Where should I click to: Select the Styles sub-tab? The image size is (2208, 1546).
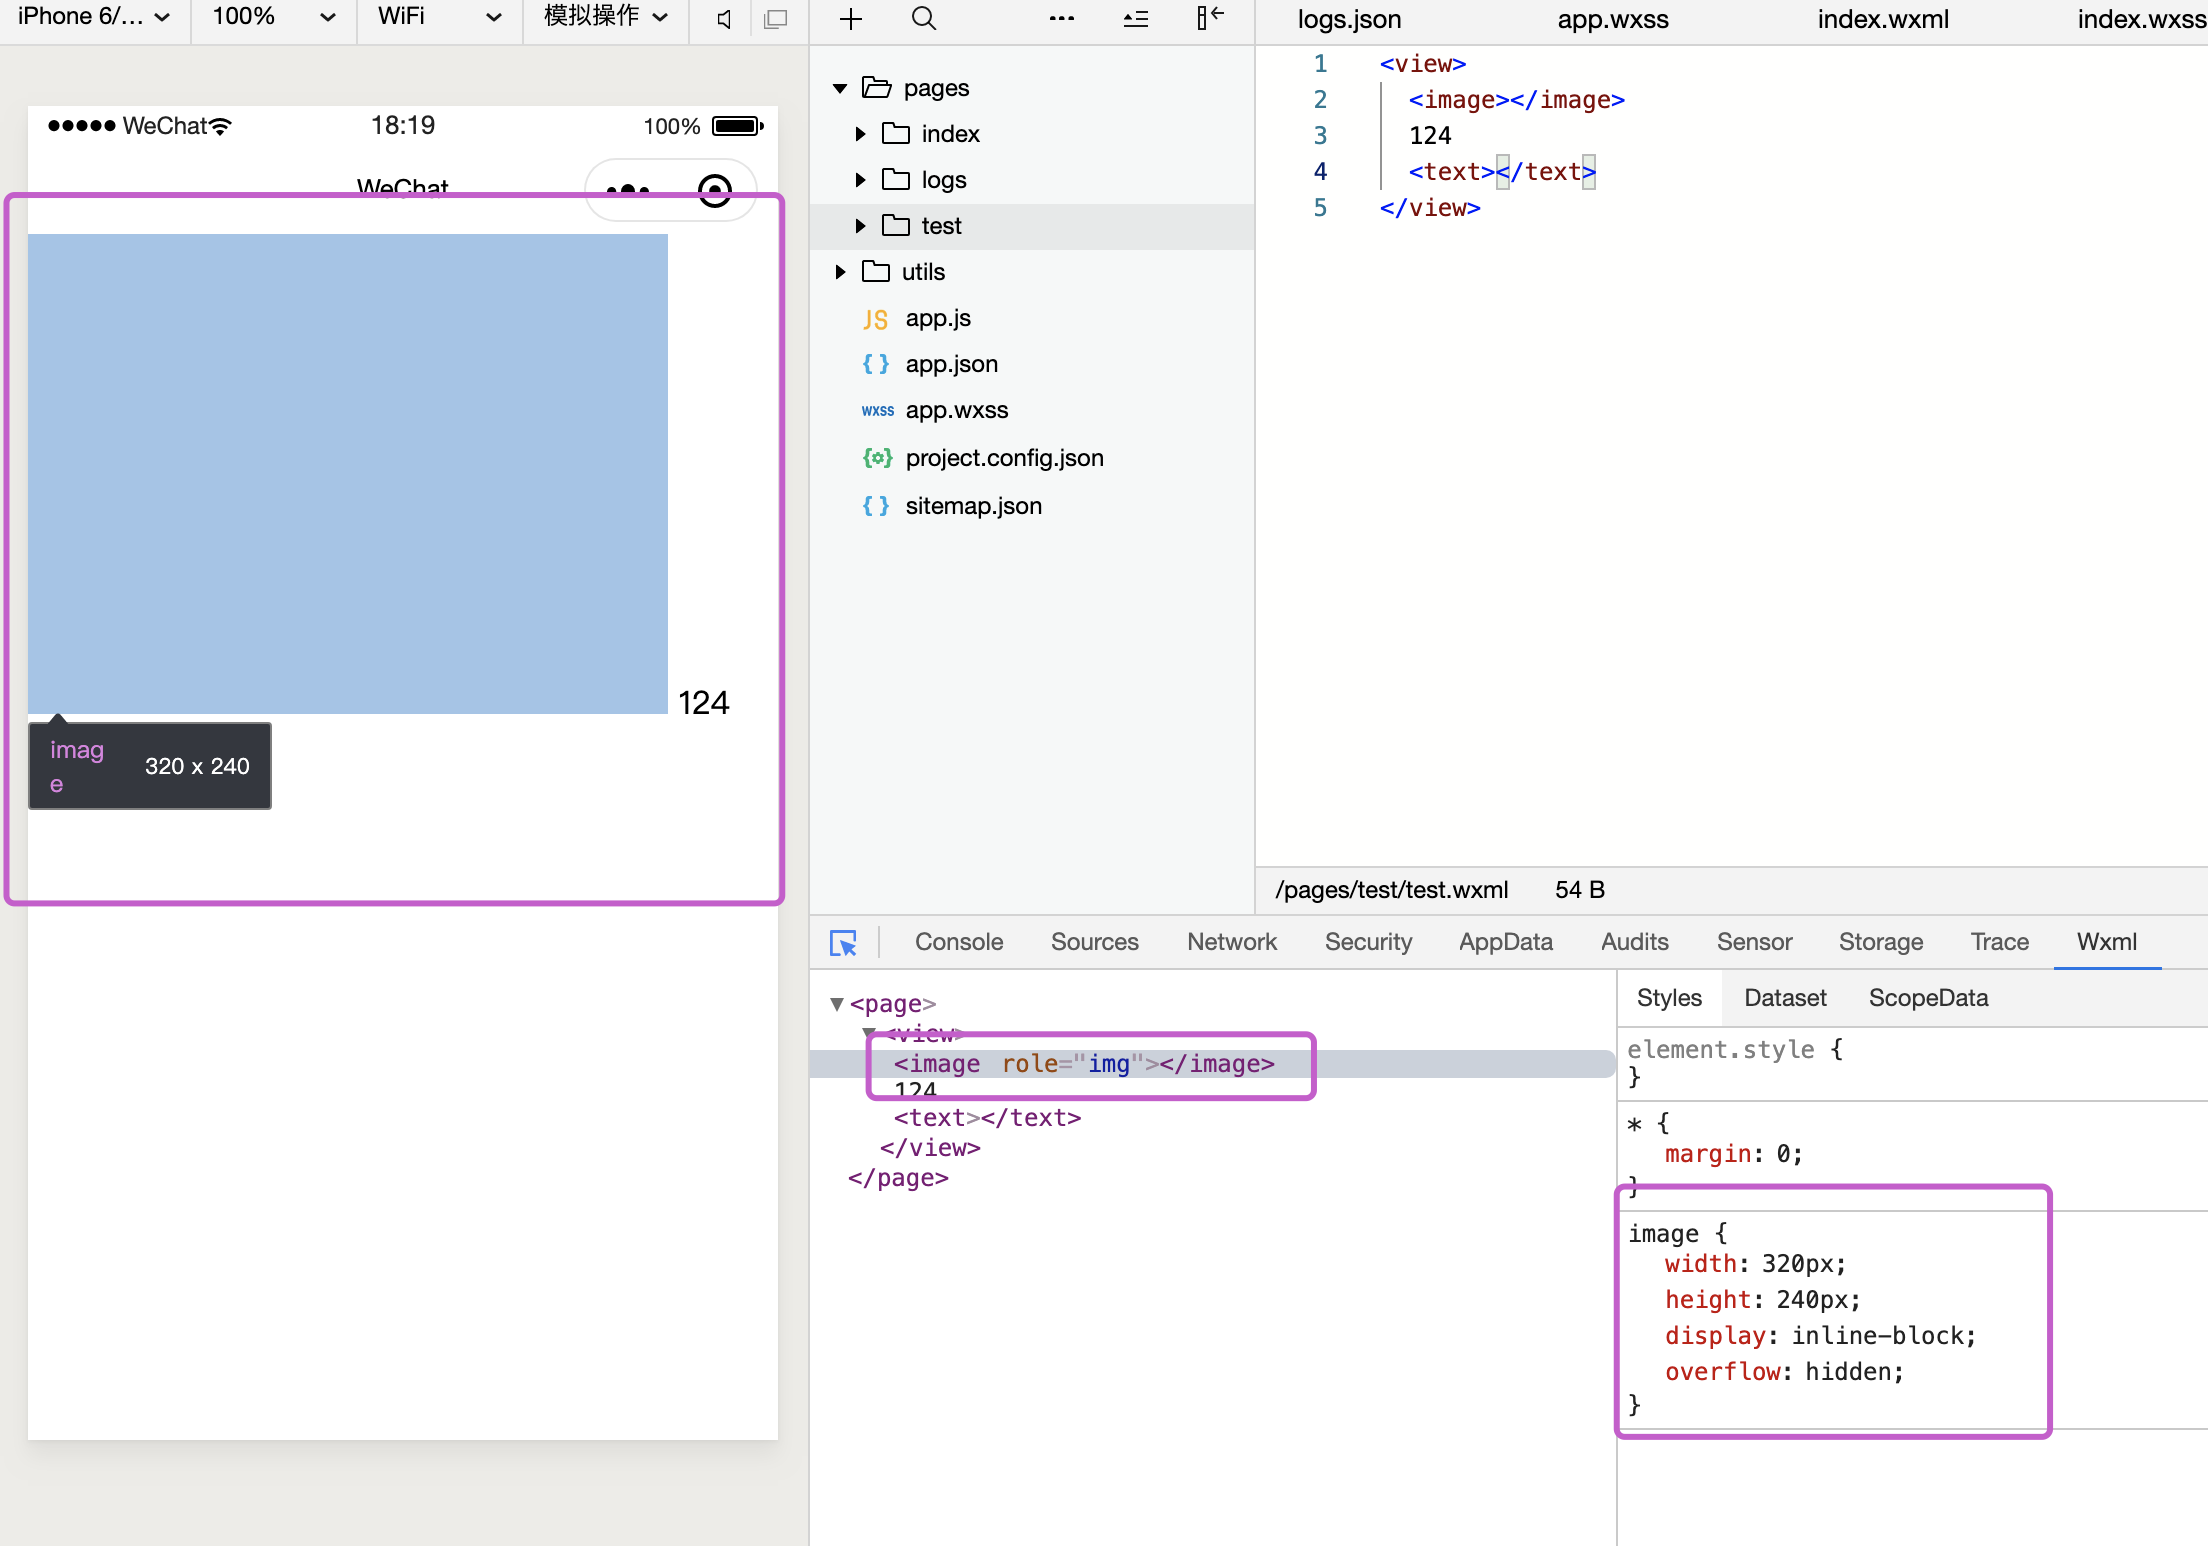click(x=1668, y=998)
